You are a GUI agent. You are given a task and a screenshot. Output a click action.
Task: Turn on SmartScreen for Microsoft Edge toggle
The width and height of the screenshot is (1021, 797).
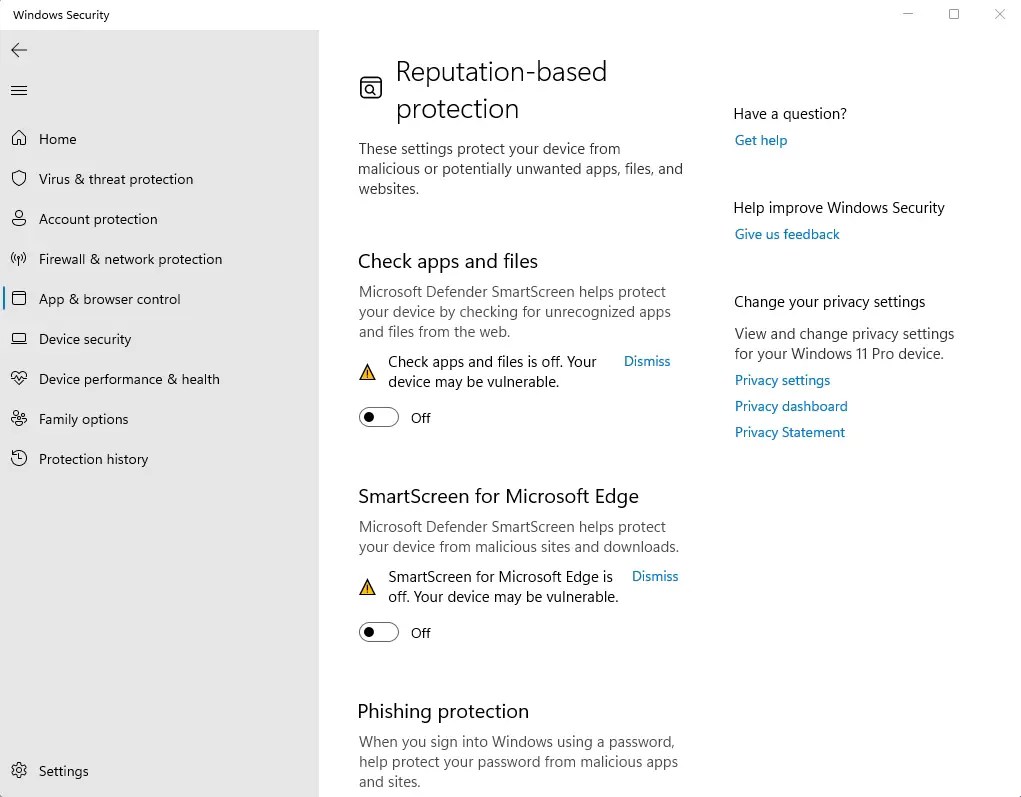pos(379,633)
